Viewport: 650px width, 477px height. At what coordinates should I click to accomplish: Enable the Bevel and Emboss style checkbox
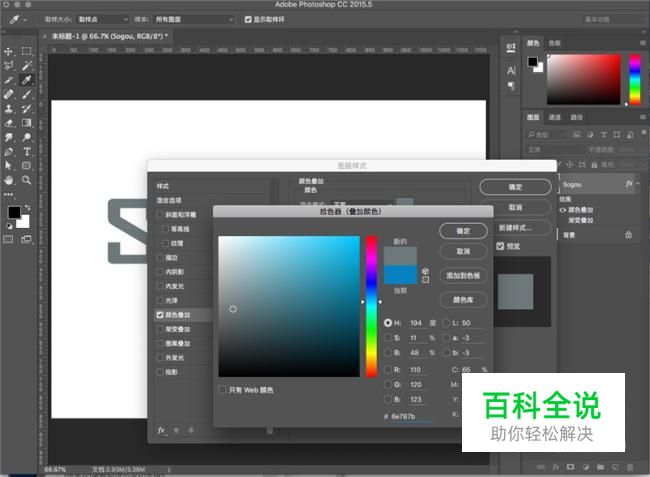[x=160, y=215]
